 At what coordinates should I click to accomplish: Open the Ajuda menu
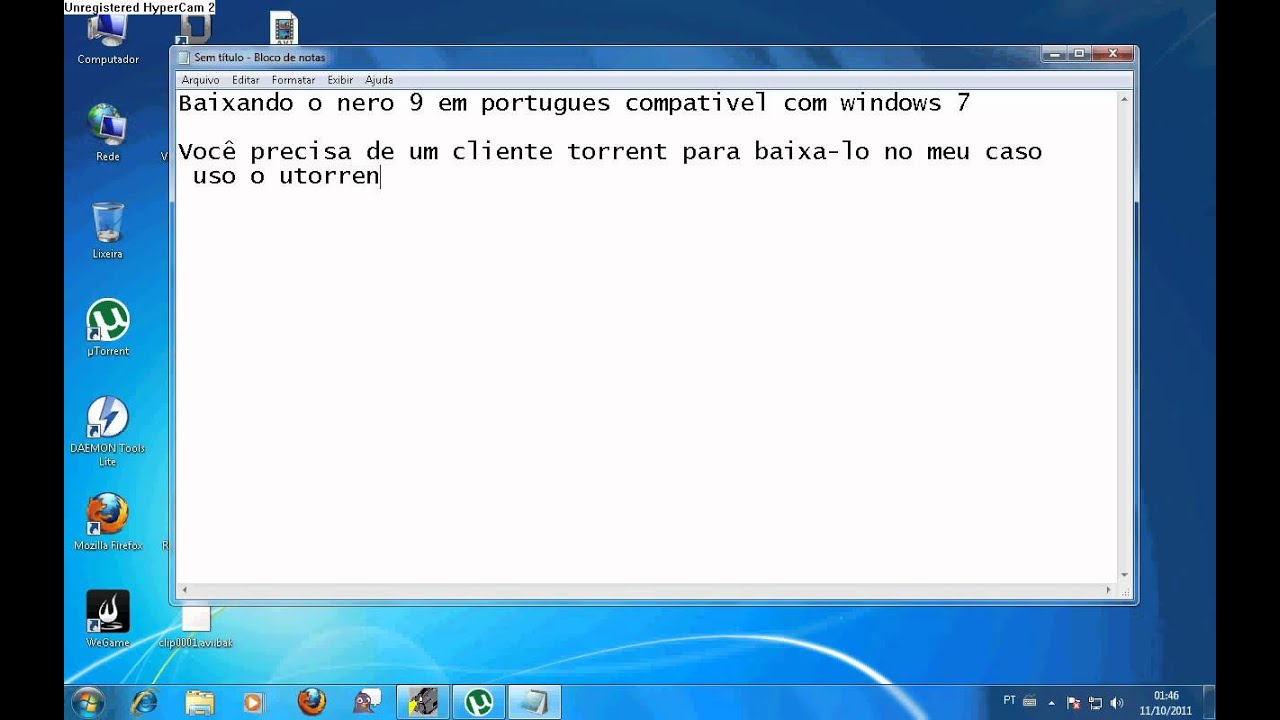click(379, 80)
